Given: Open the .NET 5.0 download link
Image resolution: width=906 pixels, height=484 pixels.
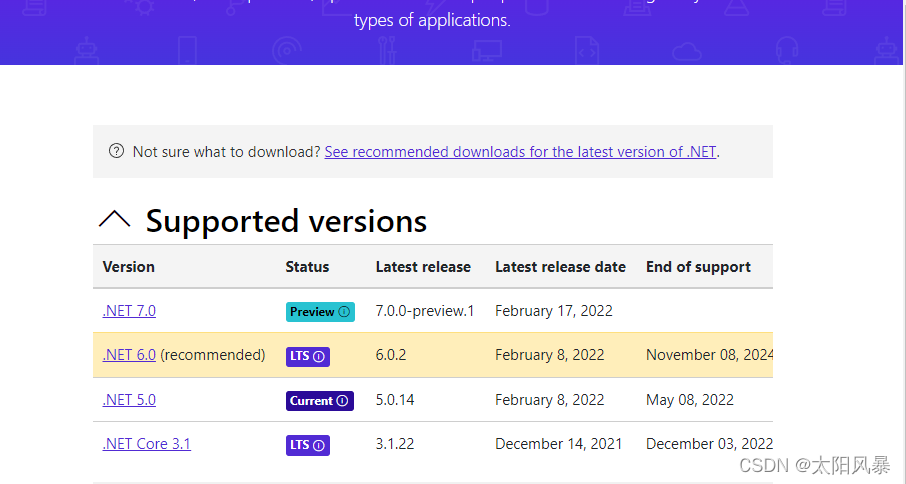Looking at the screenshot, I should coord(129,400).
